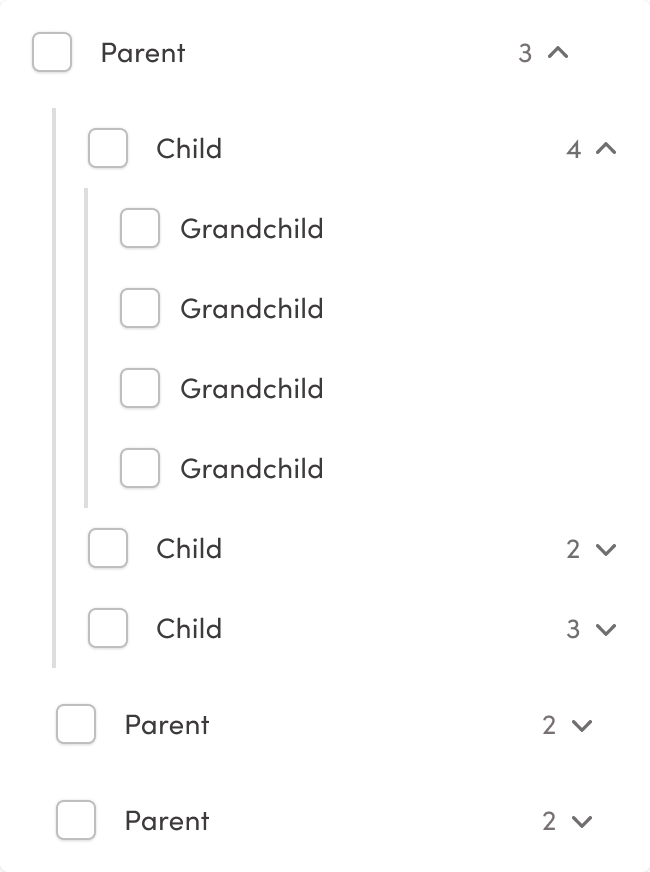Expand the Child item showing count 2

click(604, 548)
